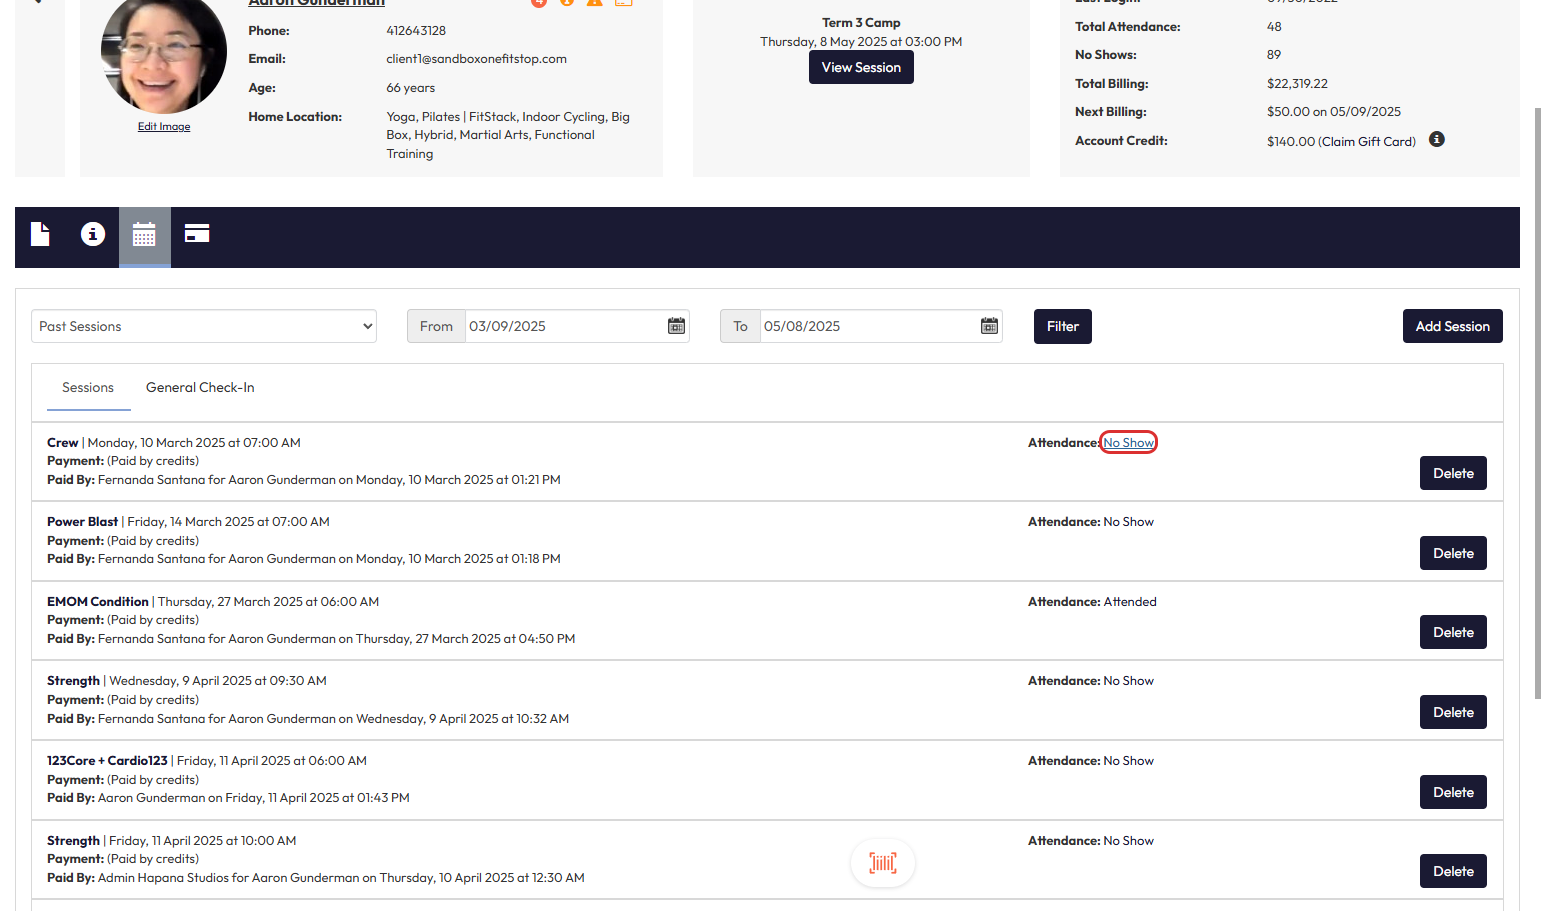Viewport: 1541px width, 911px height.
Task: Click the Add Session button
Action: coord(1452,326)
